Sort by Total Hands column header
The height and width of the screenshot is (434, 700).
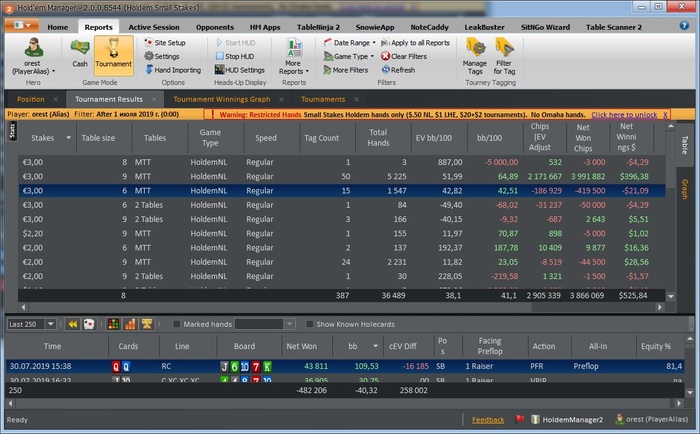point(378,138)
